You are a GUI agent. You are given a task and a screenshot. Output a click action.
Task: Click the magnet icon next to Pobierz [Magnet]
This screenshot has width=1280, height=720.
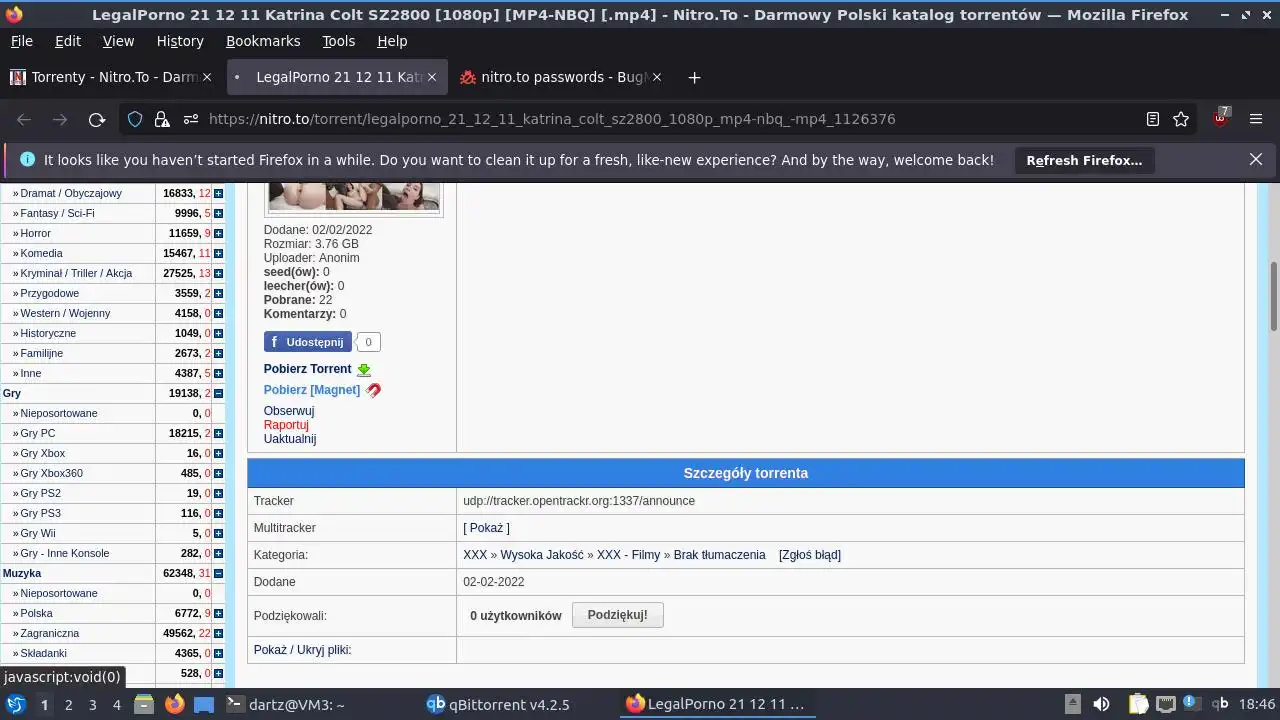pyautogui.click(x=373, y=390)
